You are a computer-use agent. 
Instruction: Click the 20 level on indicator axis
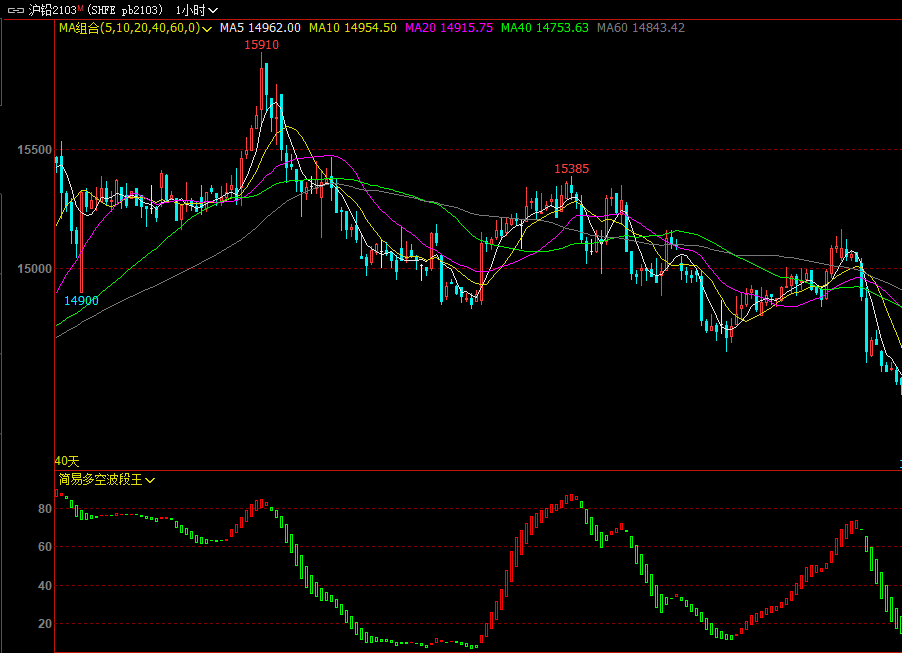tap(45, 624)
